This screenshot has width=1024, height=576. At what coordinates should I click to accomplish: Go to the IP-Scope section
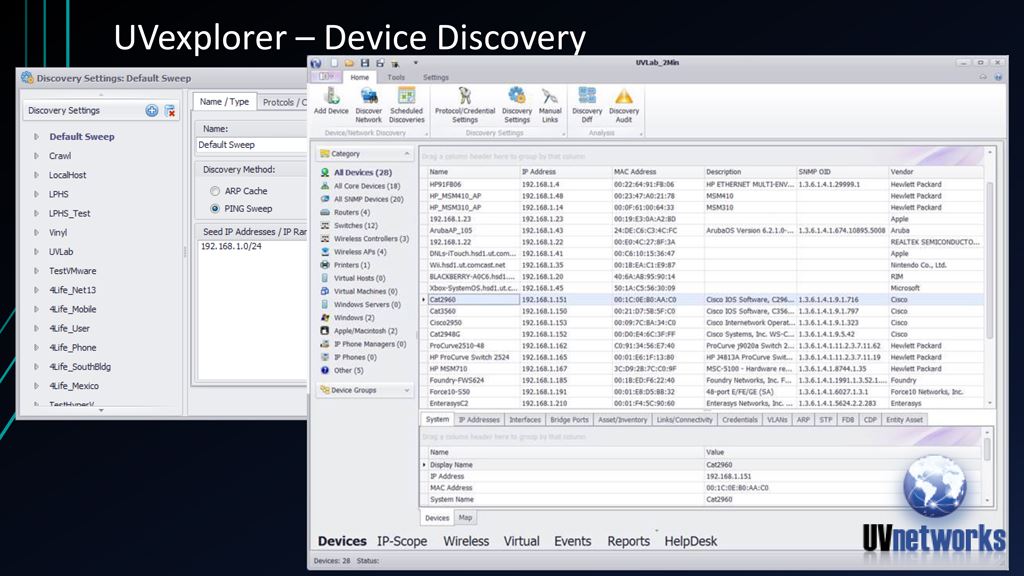tap(402, 541)
